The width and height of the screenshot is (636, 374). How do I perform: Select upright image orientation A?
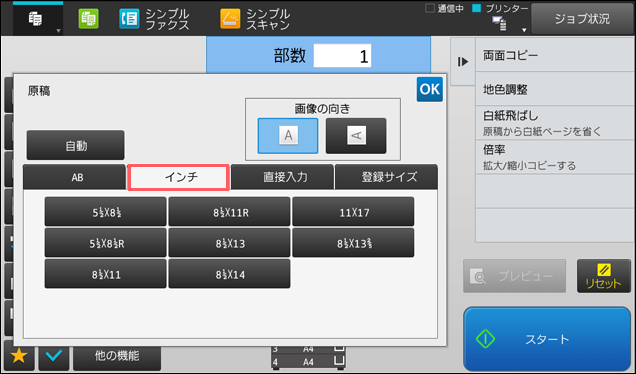(288, 135)
